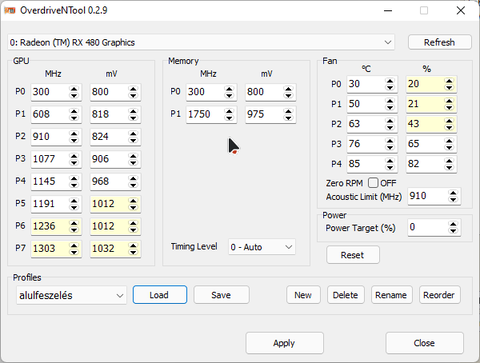Create a New profile
The image size is (480, 363).
pos(303,295)
